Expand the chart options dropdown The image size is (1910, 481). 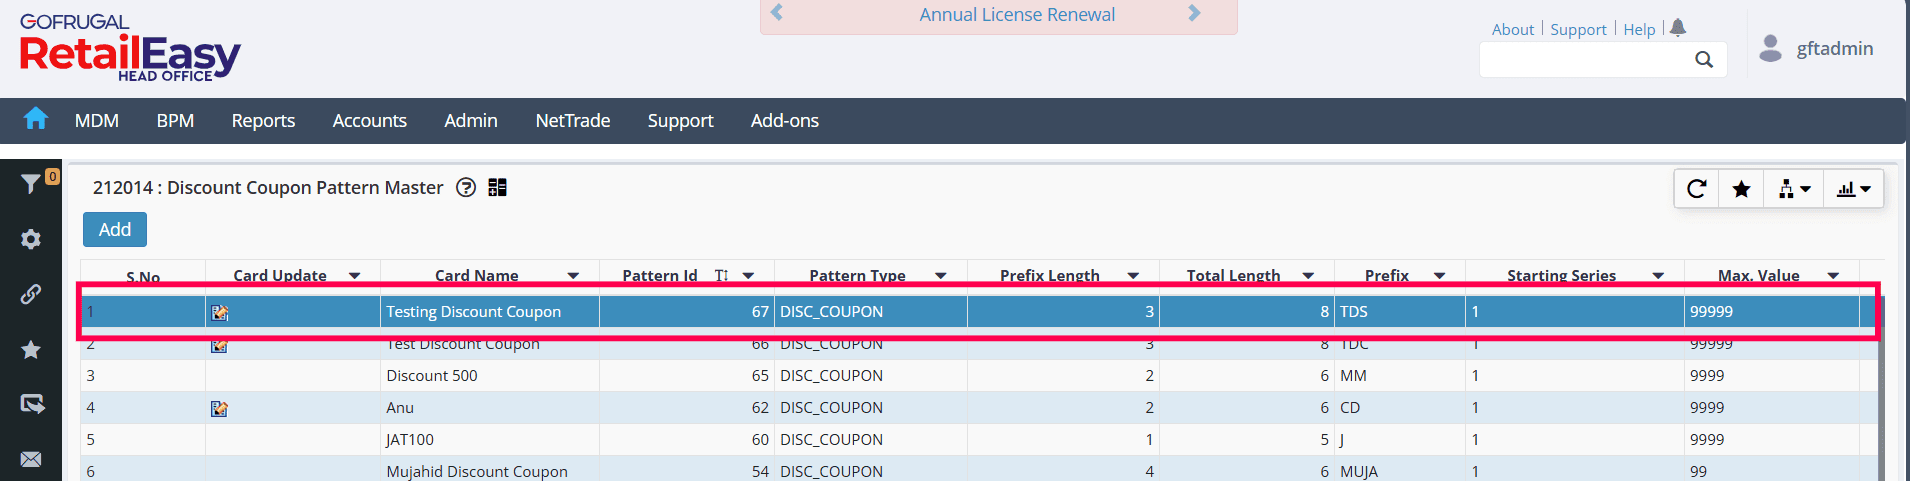[1854, 189]
